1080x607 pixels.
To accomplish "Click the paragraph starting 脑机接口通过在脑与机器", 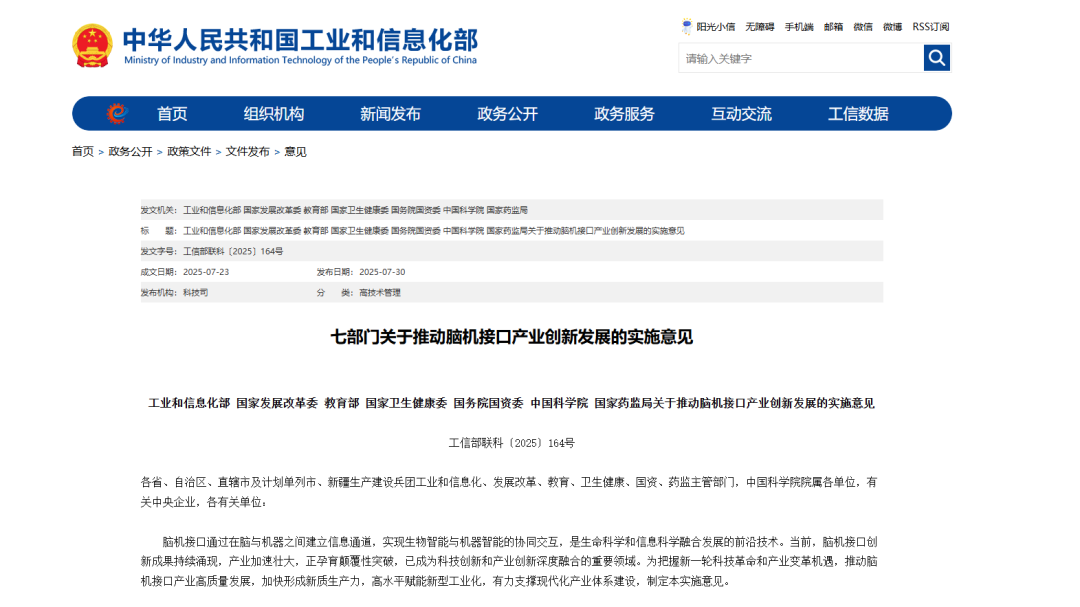I will pos(509,562).
